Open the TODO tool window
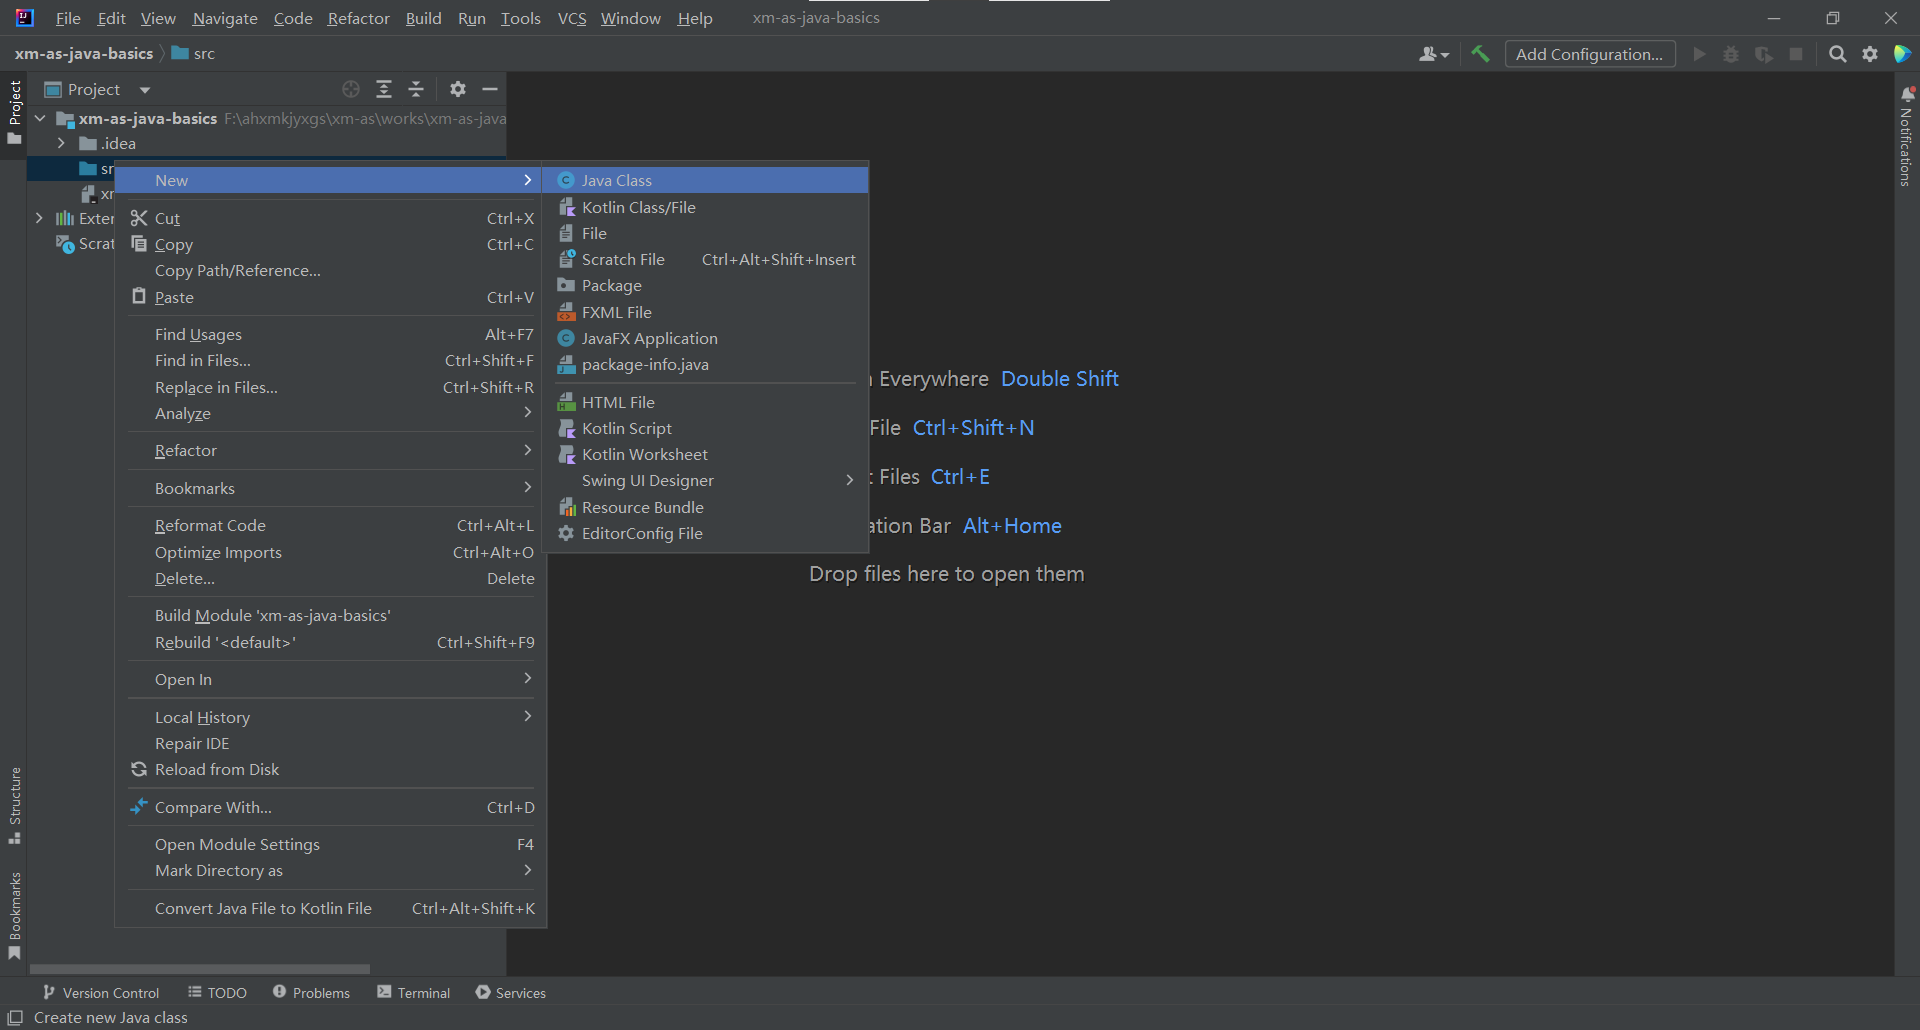 [x=217, y=992]
